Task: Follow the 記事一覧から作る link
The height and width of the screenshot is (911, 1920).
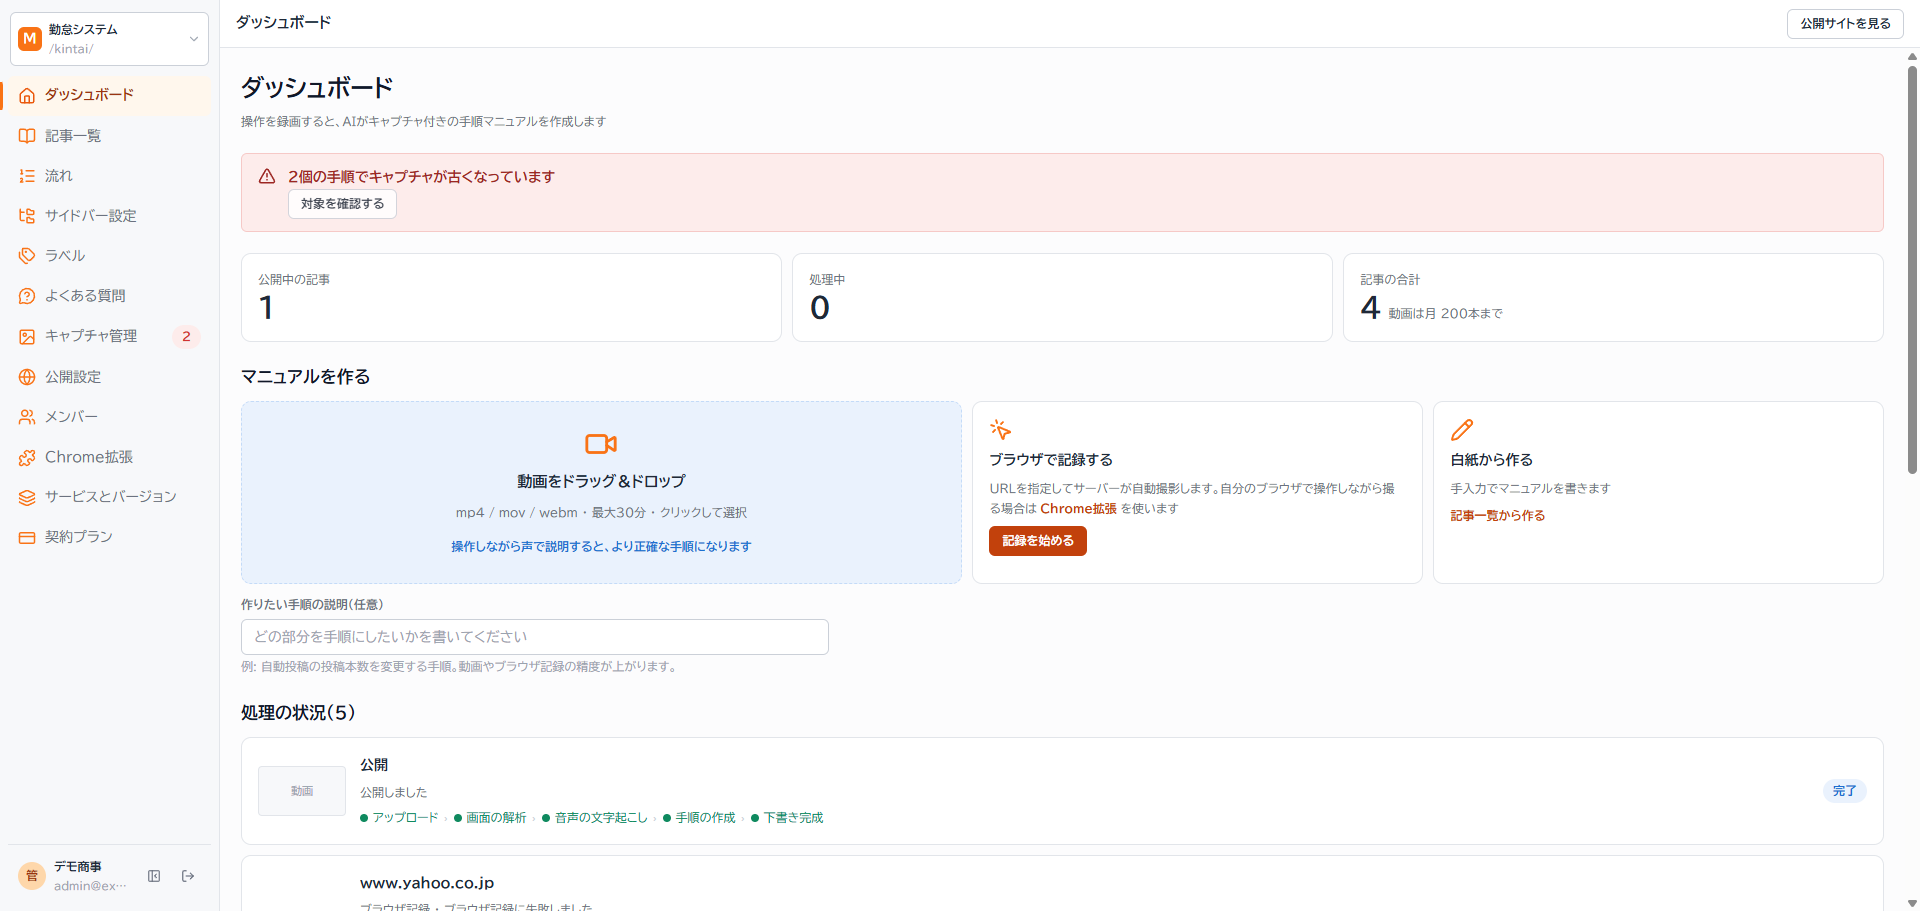Action: click(1498, 516)
